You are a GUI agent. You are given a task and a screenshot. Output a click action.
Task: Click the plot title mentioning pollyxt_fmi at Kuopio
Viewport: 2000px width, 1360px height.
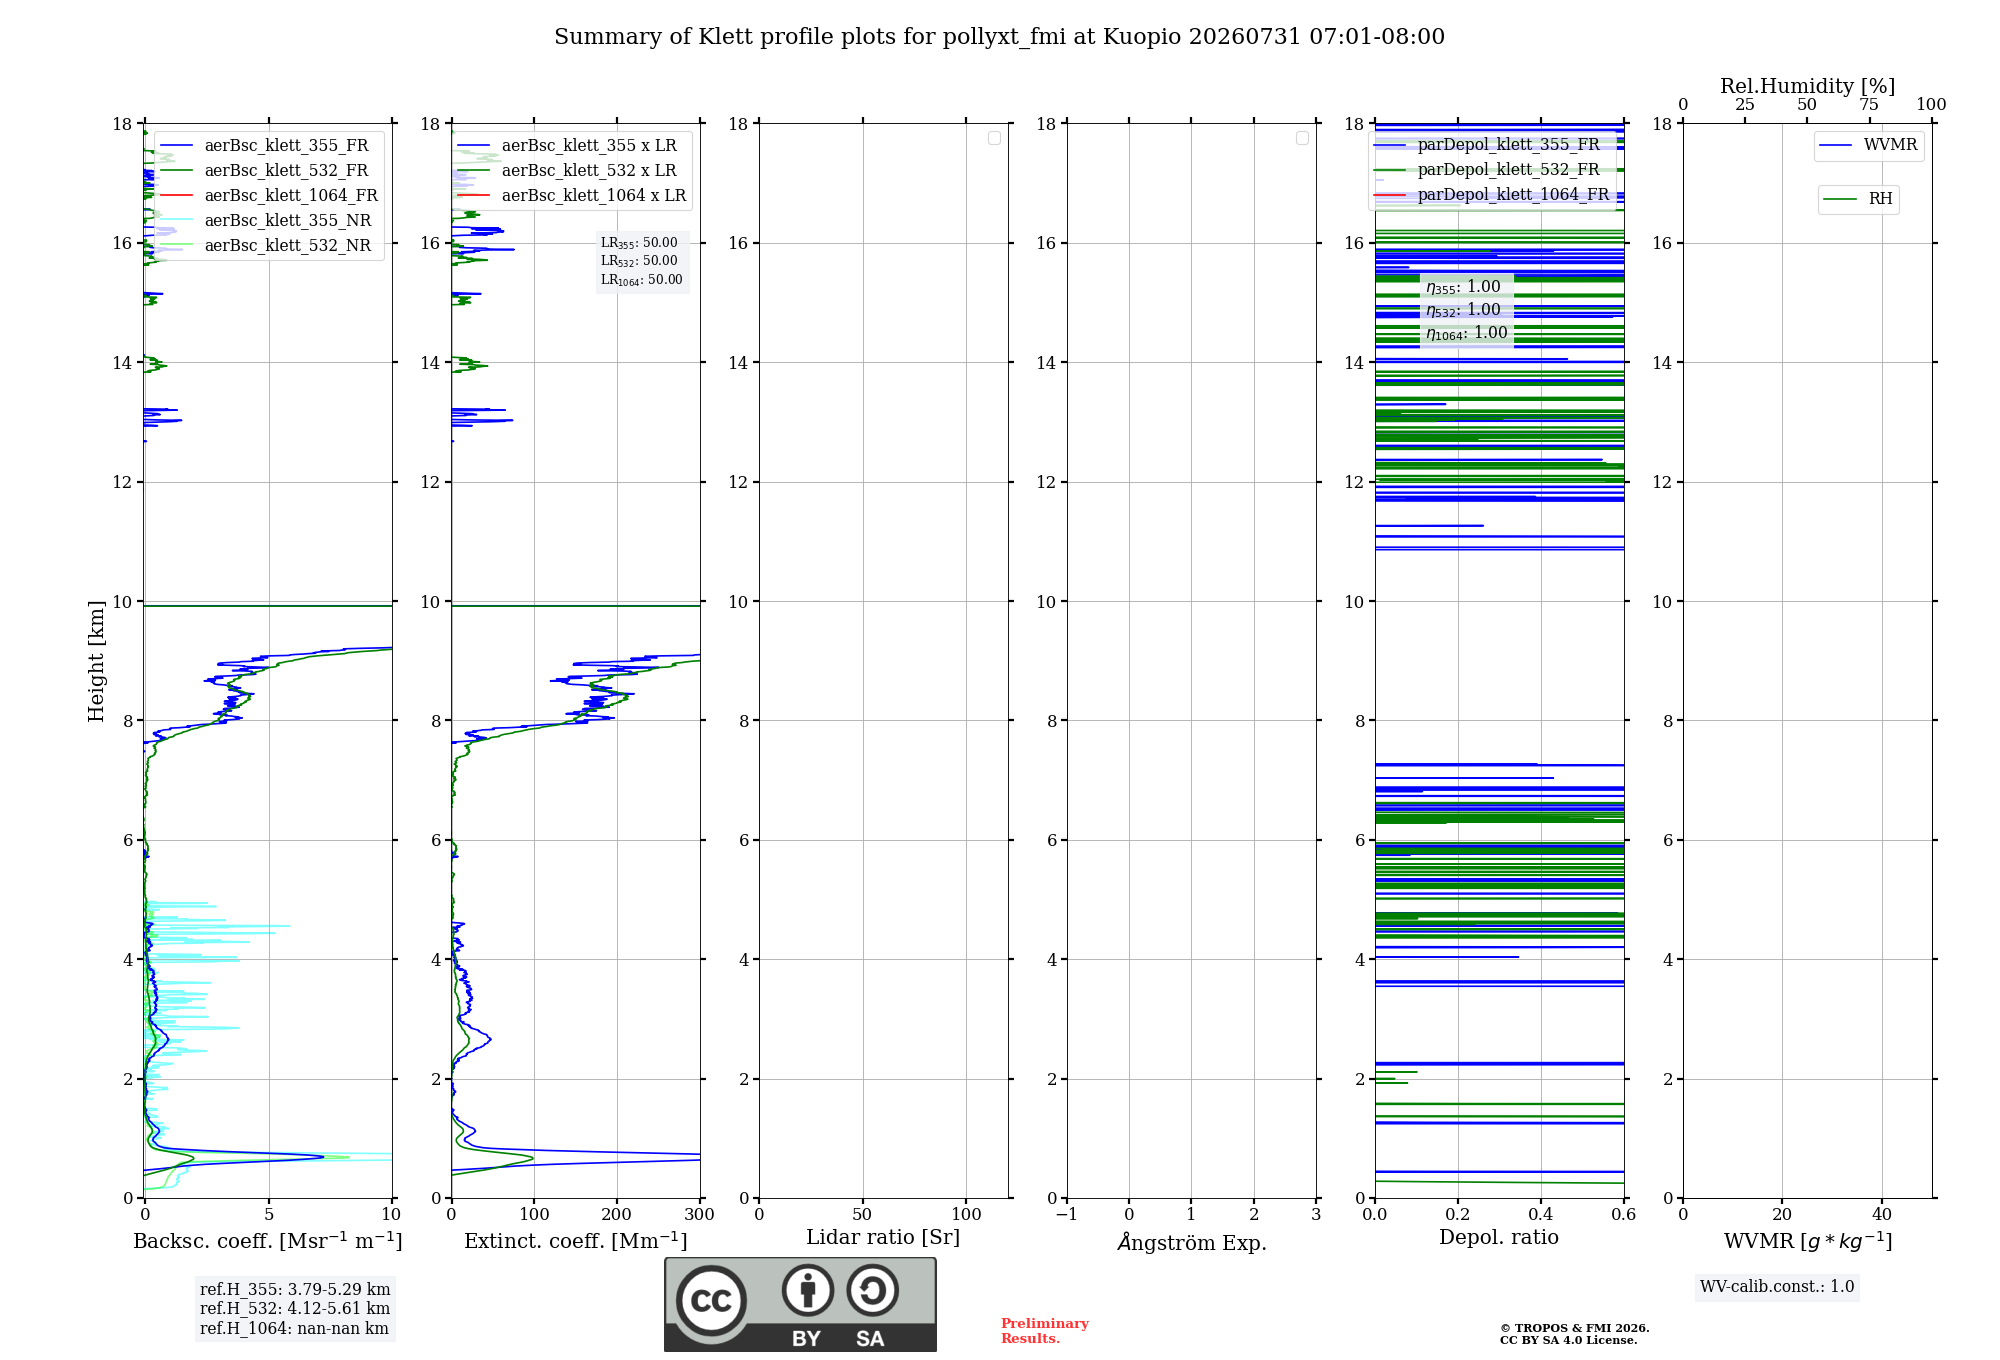999,37
